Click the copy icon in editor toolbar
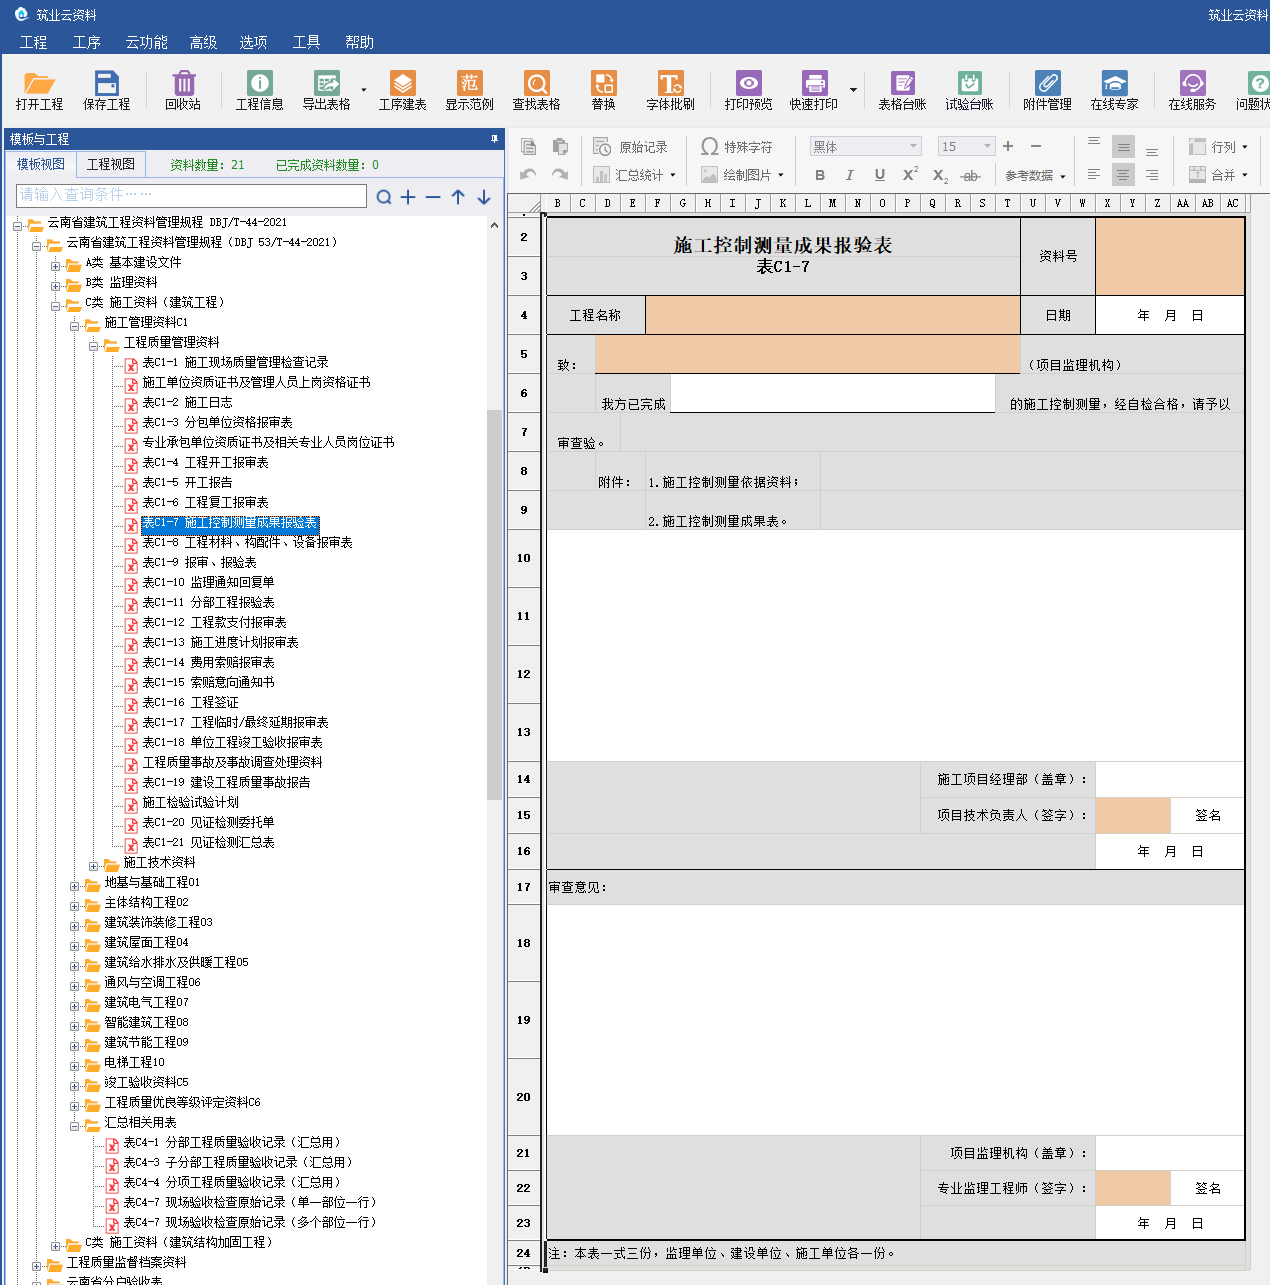Image resolution: width=1270 pixels, height=1285 pixels. click(529, 147)
